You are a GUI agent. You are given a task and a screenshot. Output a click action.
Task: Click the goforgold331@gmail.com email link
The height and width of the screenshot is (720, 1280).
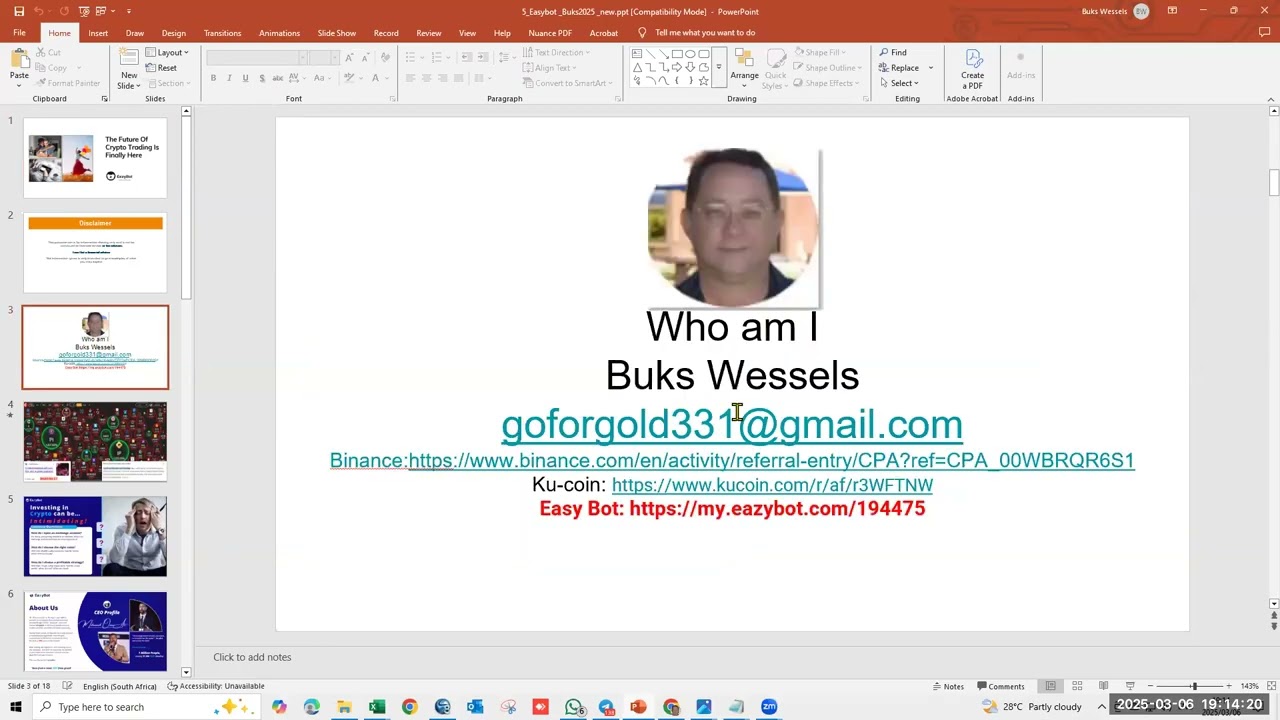coord(732,424)
